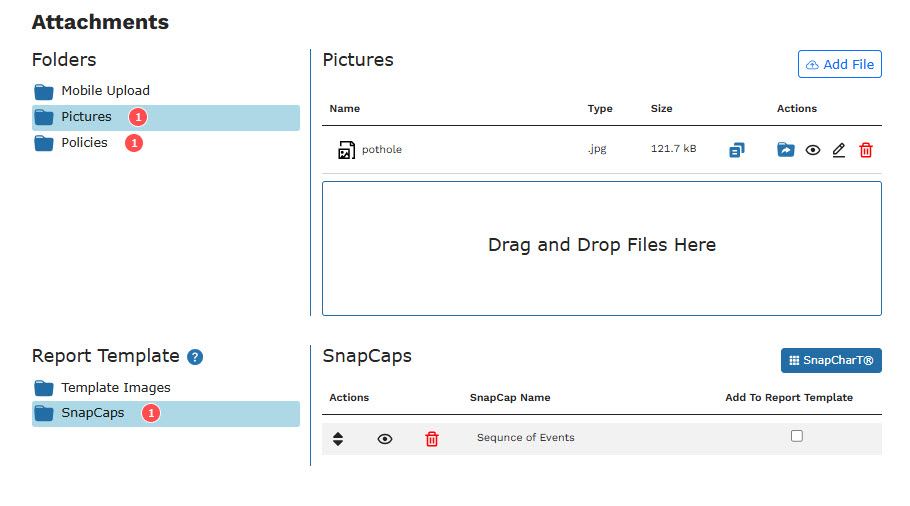Open SnapCharT® button
The image size is (910, 506).
point(831,360)
